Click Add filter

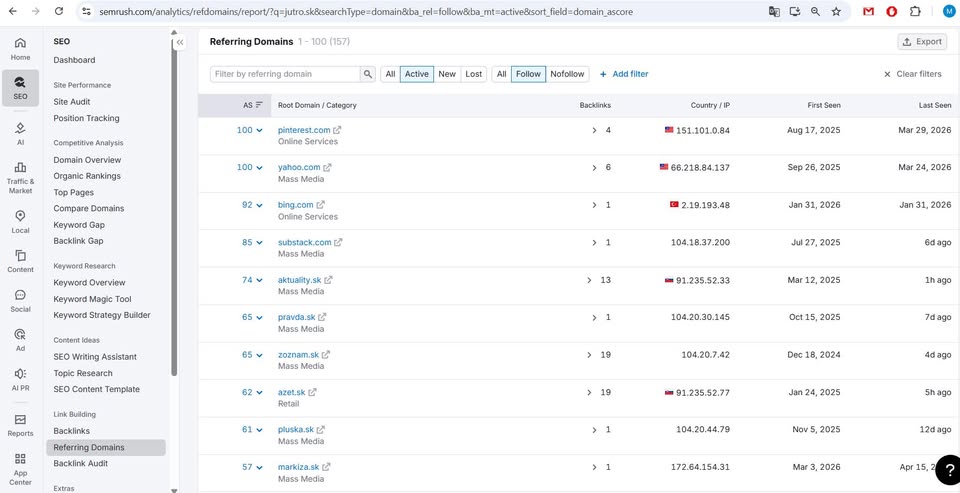[x=624, y=74]
